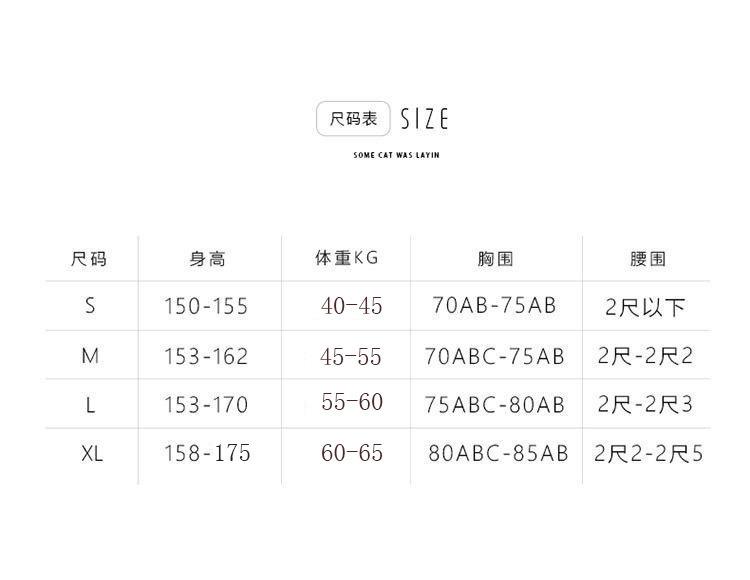Click the waist cell 2尺-2尺3
Screen dimensions: 750x580
[646, 404]
